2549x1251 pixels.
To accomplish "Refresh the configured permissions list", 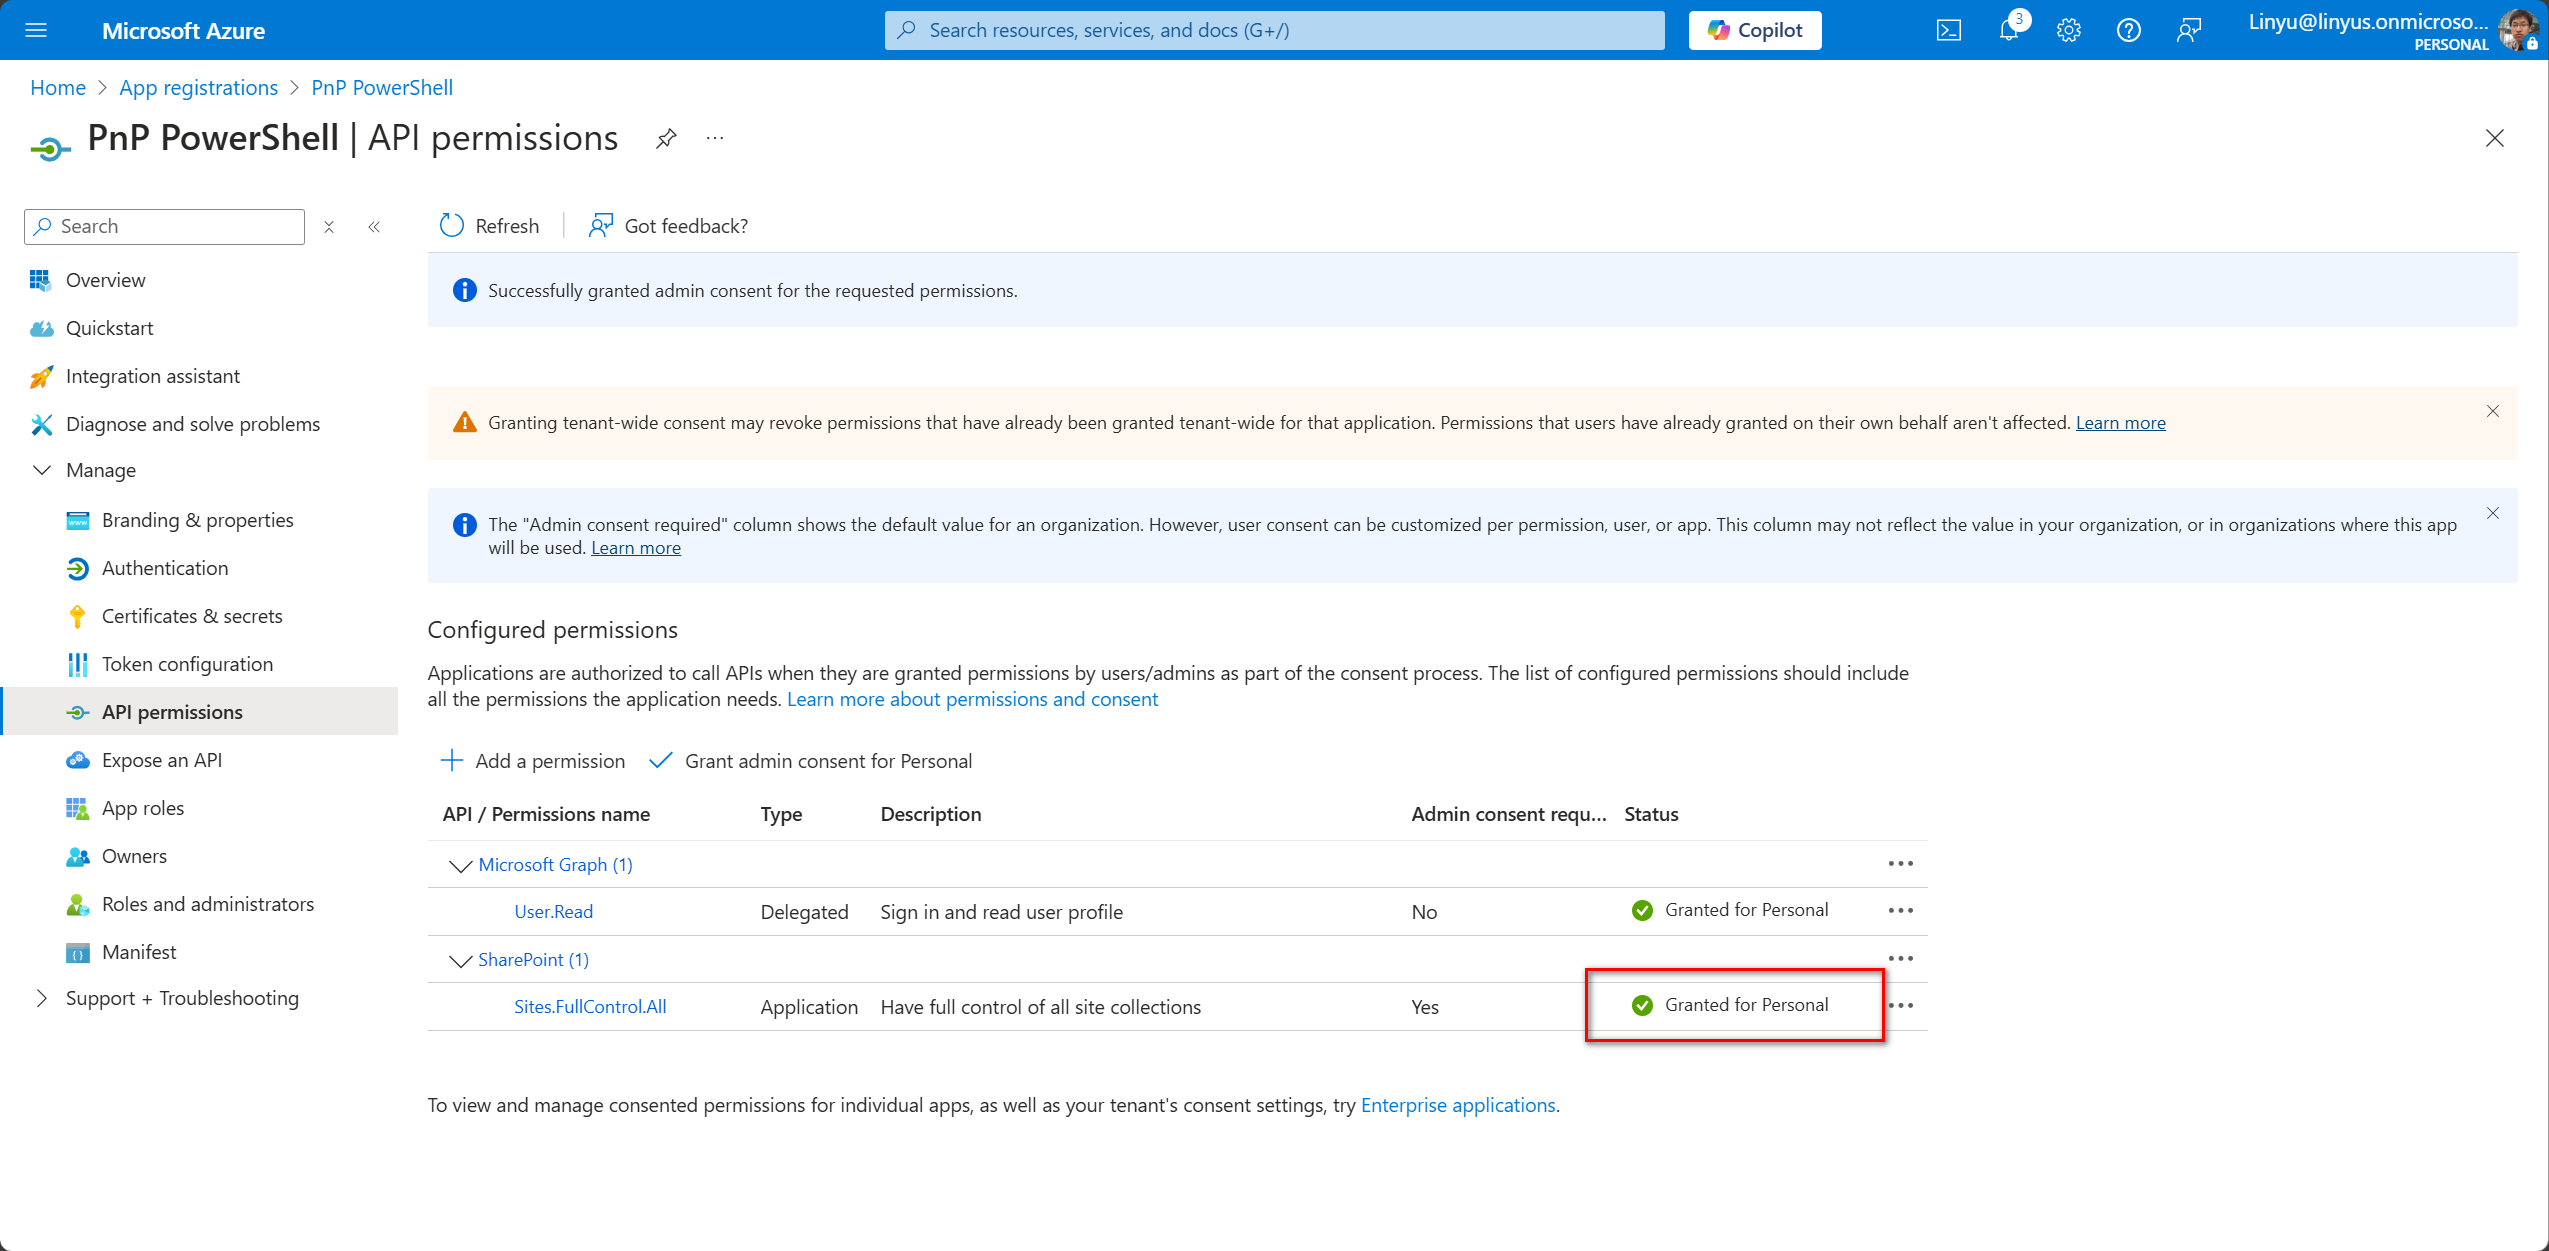I will click(489, 225).
